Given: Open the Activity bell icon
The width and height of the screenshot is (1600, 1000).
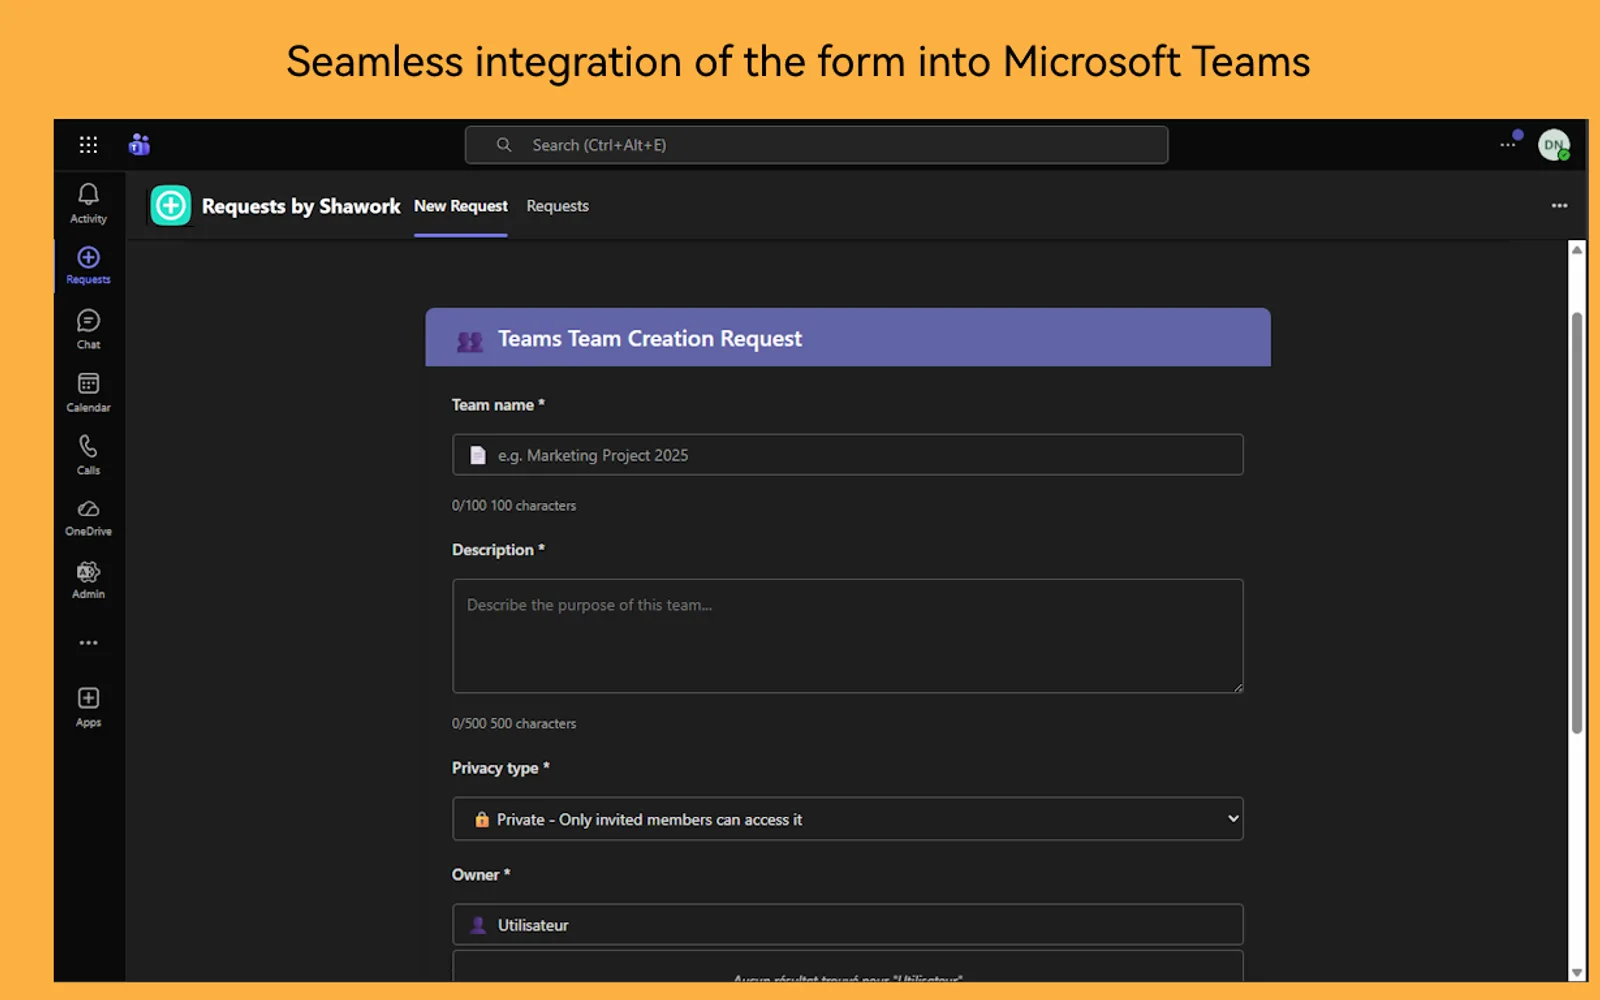Looking at the screenshot, I should [x=88, y=203].
